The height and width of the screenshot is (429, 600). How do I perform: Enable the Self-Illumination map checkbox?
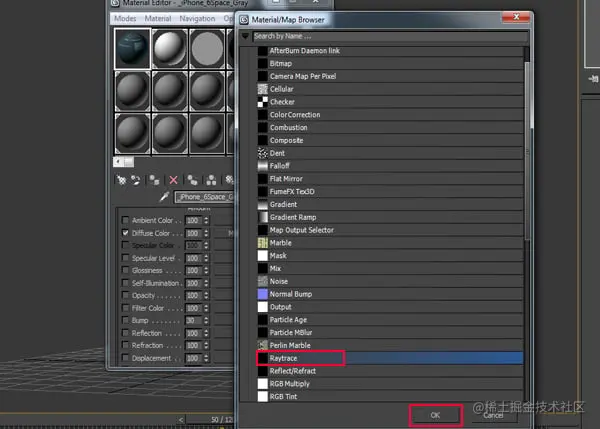125,283
